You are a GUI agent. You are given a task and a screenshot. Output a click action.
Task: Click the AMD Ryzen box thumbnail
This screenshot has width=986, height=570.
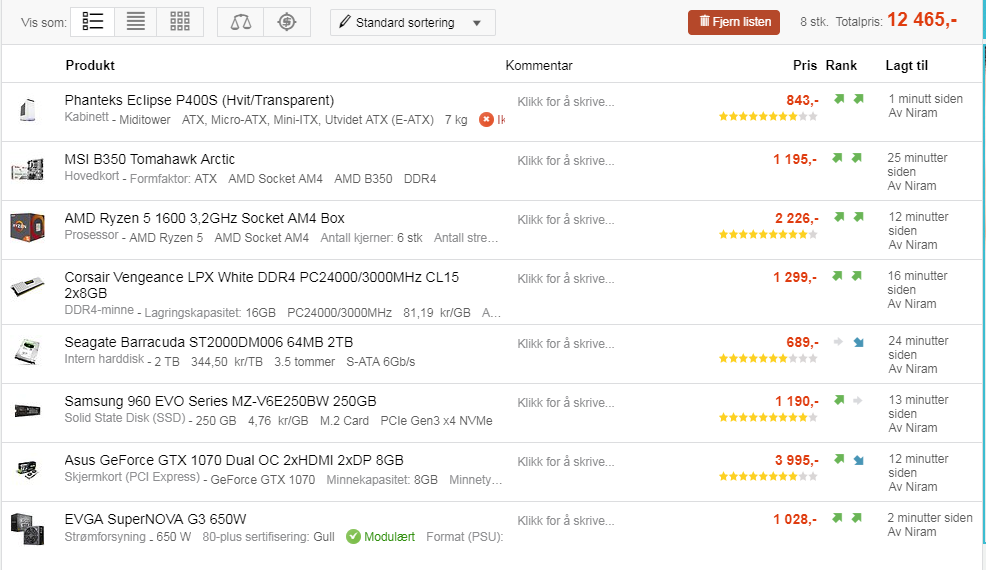27,227
